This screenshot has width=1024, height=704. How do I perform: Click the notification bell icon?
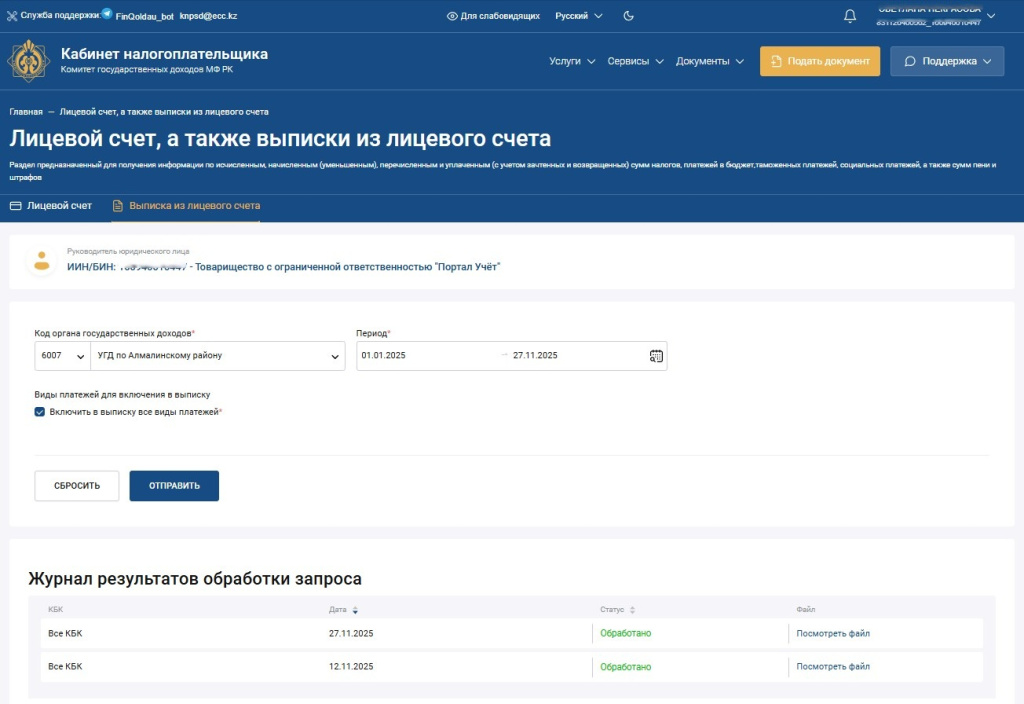click(850, 16)
